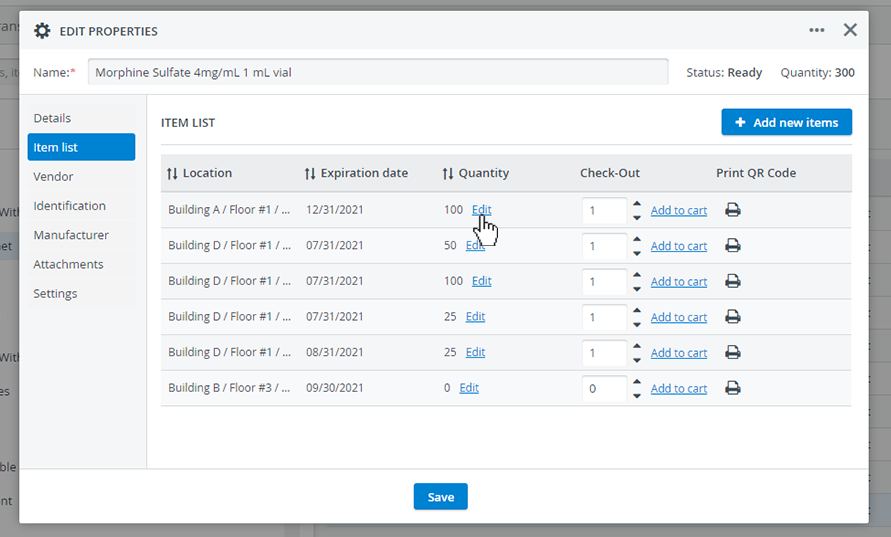Decrease check-out amount for Building B row
The width and height of the screenshot is (891, 537).
pos(637,396)
